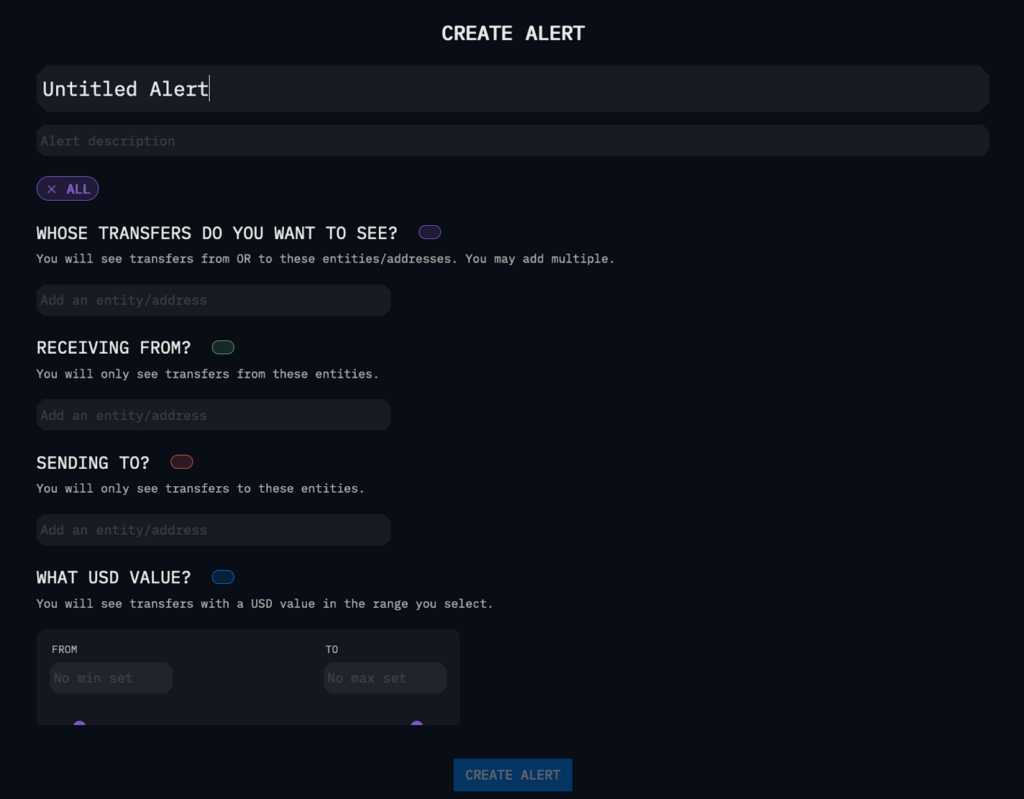Focus the entity field under Sending To
Screen dimensions: 1024x799
[213, 530]
